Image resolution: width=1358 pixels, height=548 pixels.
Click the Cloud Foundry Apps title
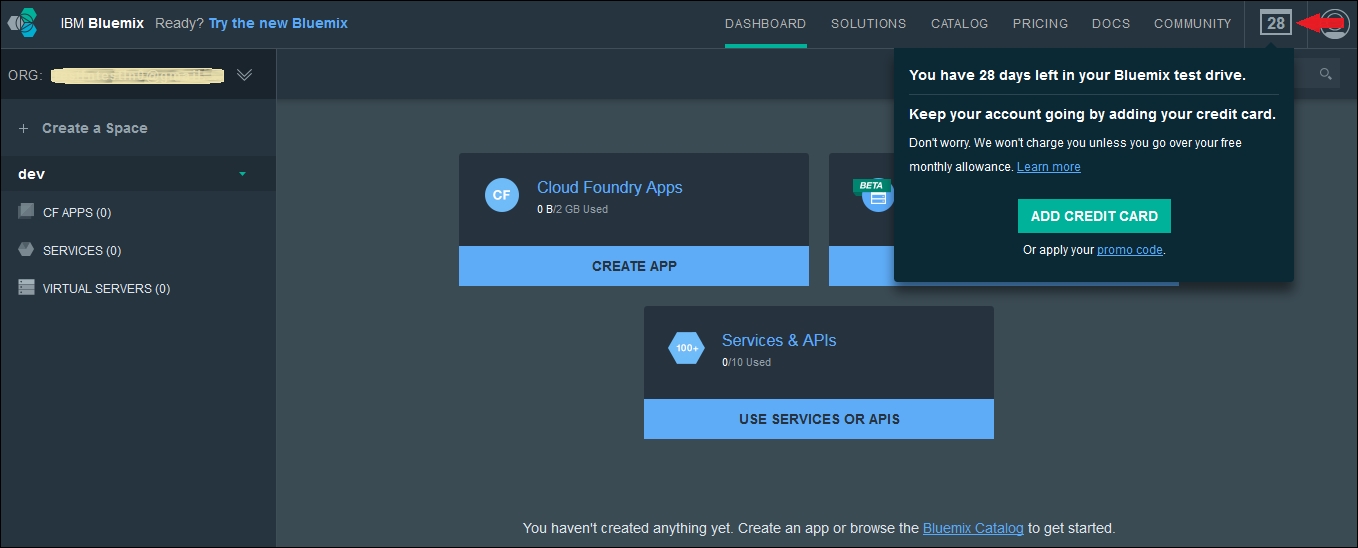pos(610,187)
